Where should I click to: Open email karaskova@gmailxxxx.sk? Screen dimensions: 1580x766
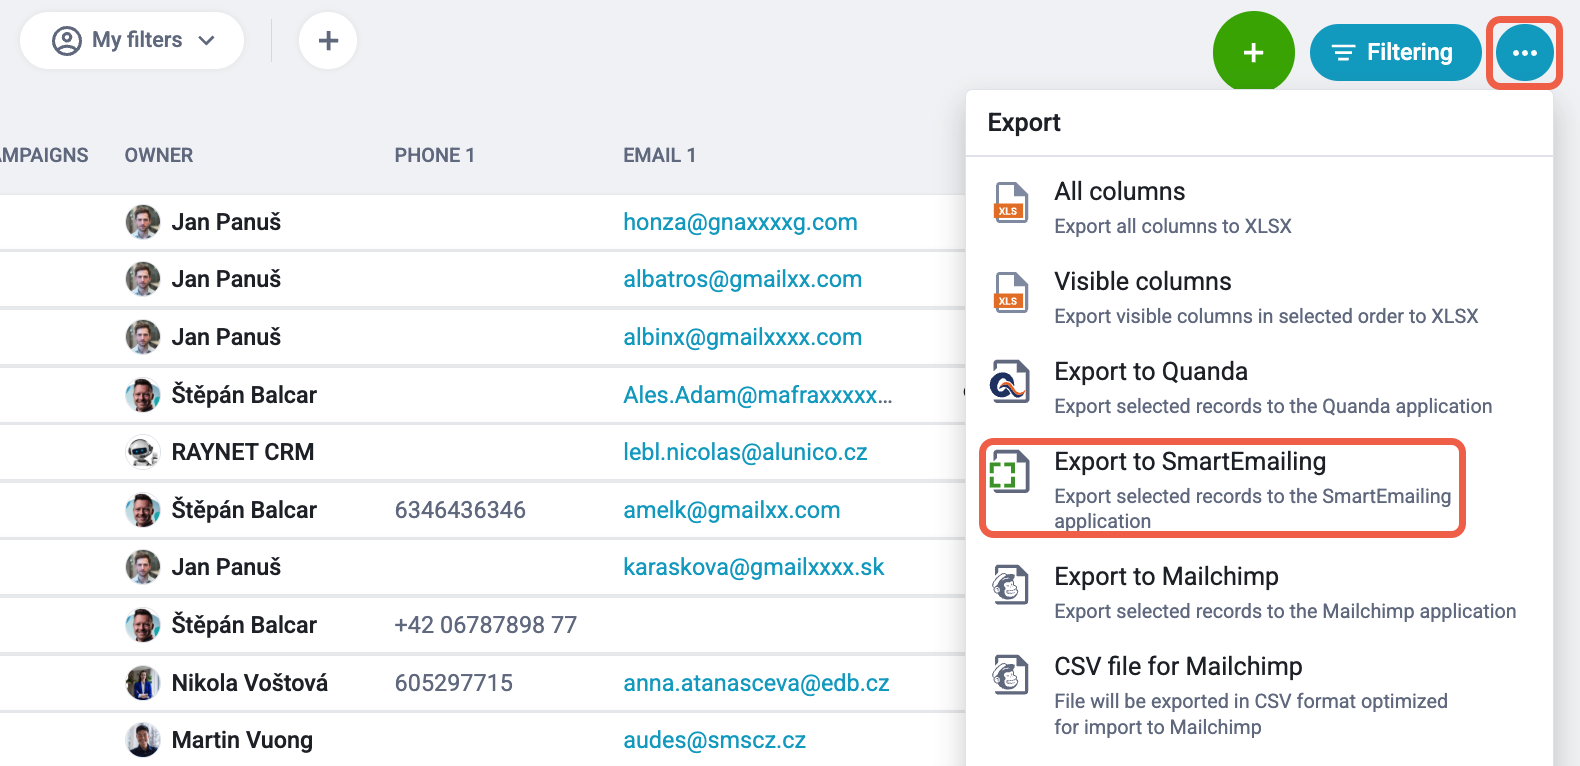753,567
